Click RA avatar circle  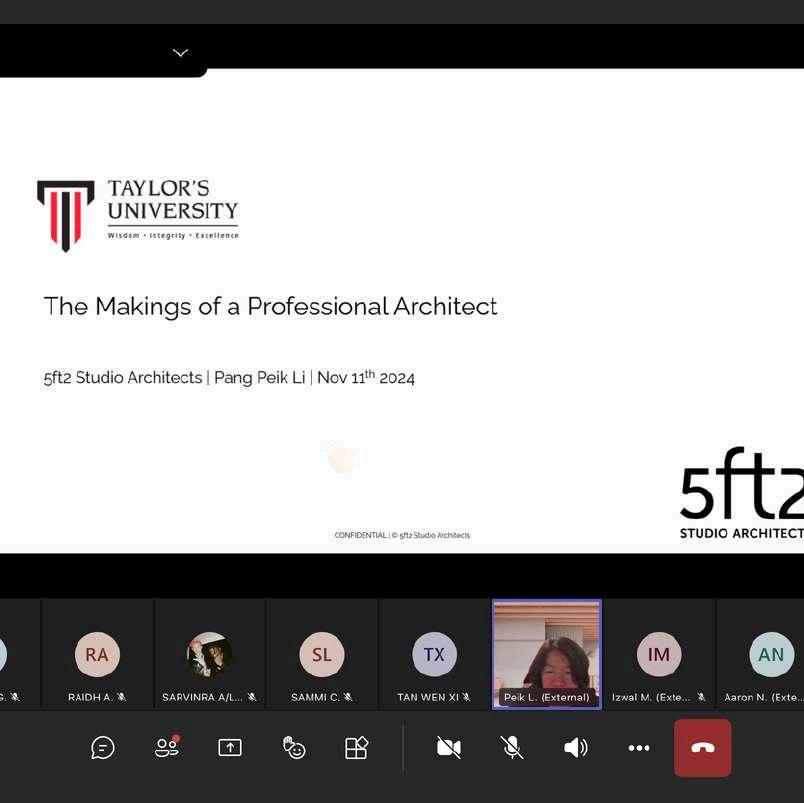pos(97,654)
